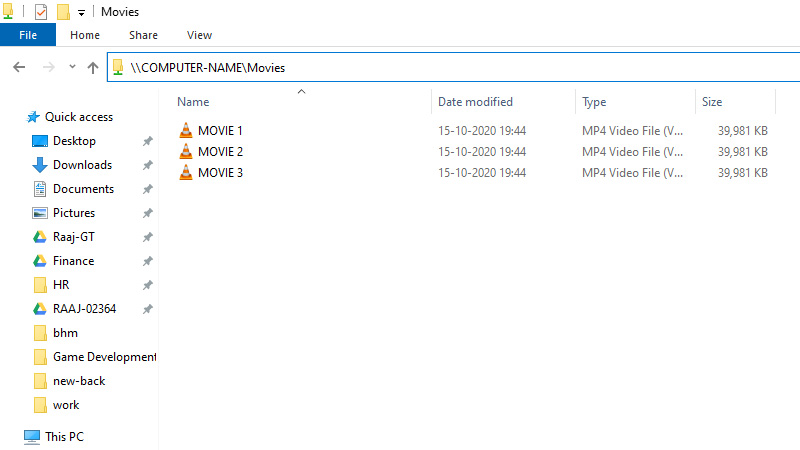Click the Desktop monitor icon

[x=40, y=141]
